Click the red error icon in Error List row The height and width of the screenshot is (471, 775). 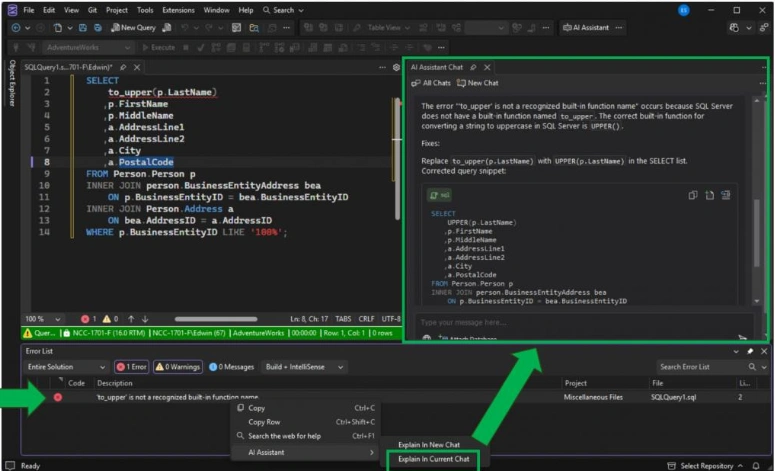[x=58, y=397]
